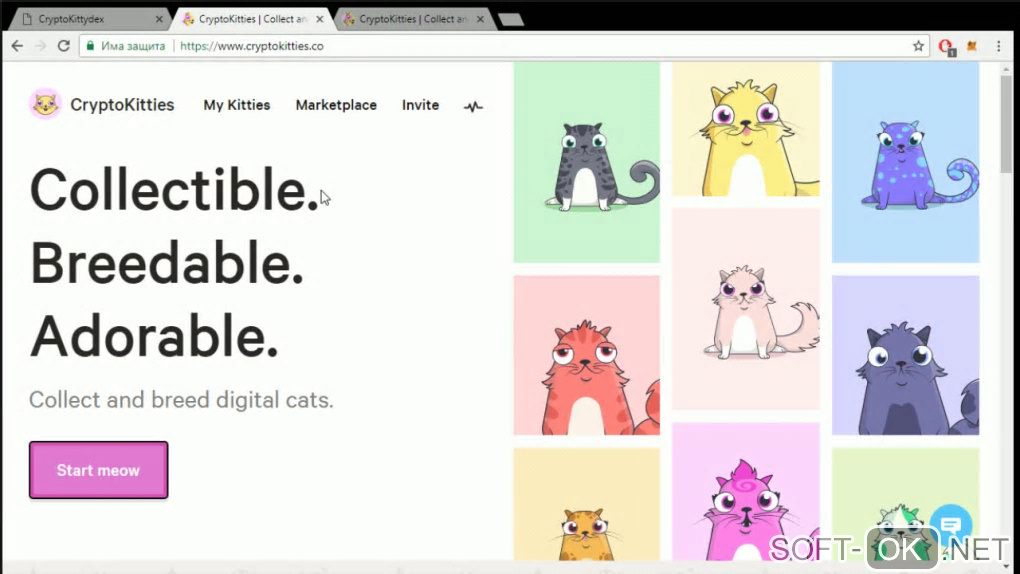Image resolution: width=1020 pixels, height=574 pixels.
Task: Switch to the third CryptoKitties tab
Action: coord(414,20)
